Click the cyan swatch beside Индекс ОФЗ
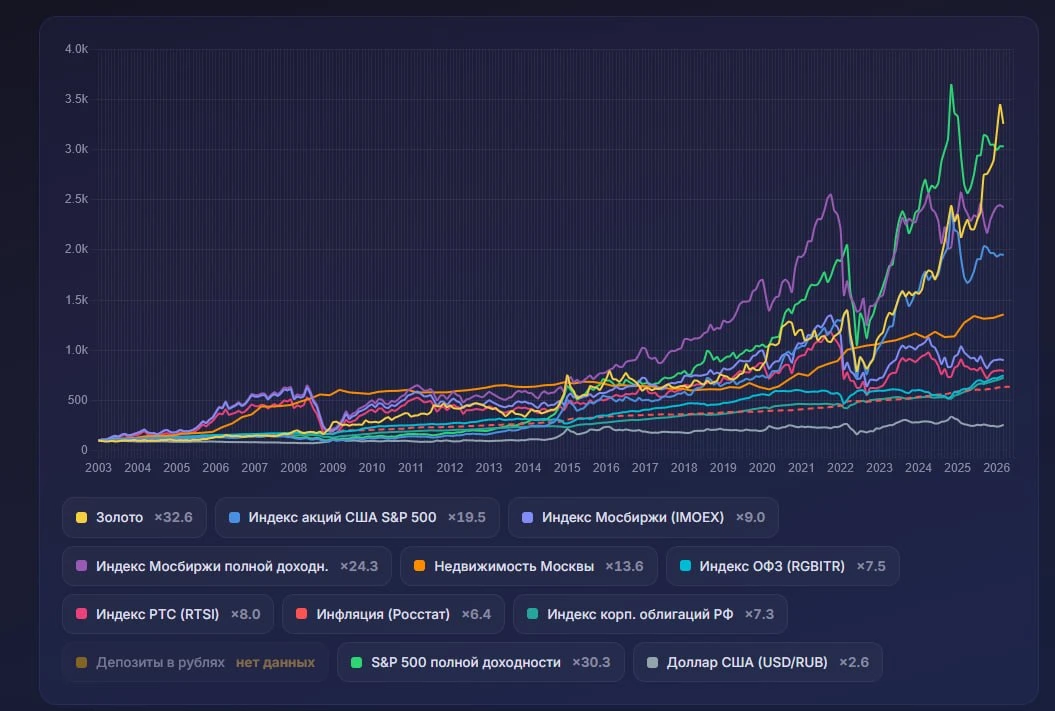The width and height of the screenshot is (1055, 711). 685,566
